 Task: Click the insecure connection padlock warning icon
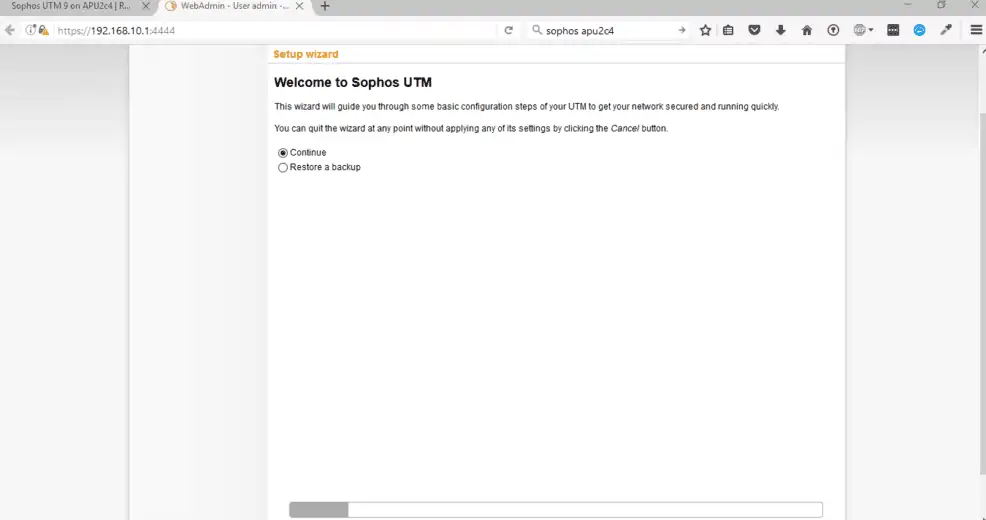43,30
